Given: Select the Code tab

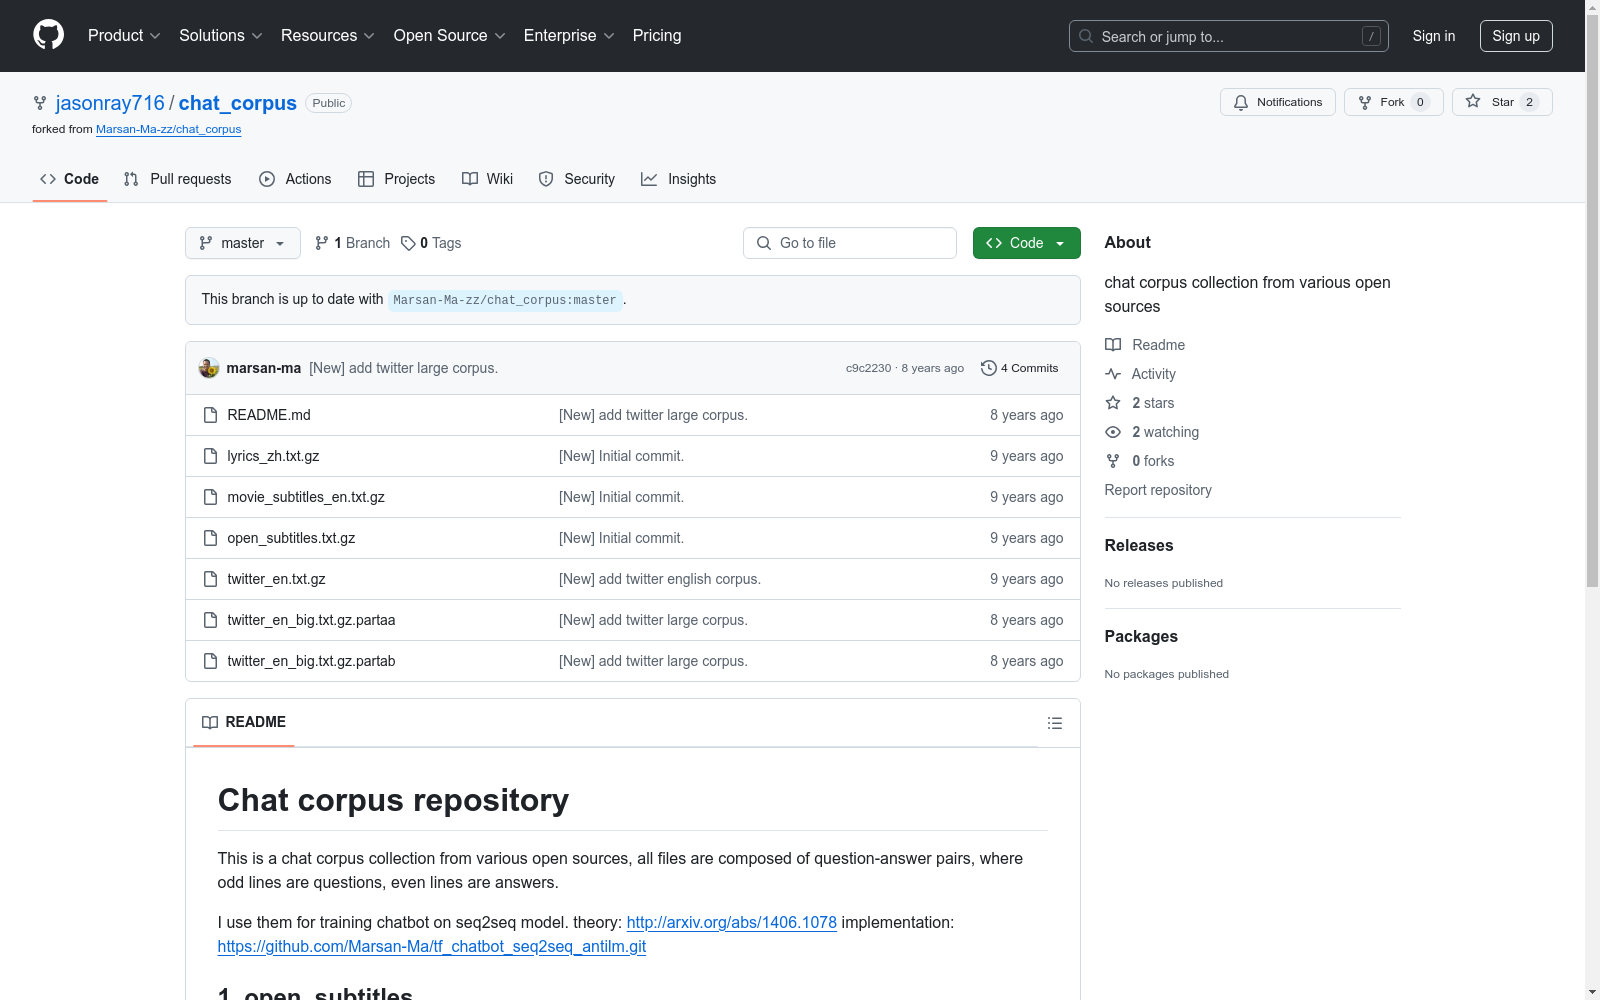Looking at the screenshot, I should click(70, 179).
